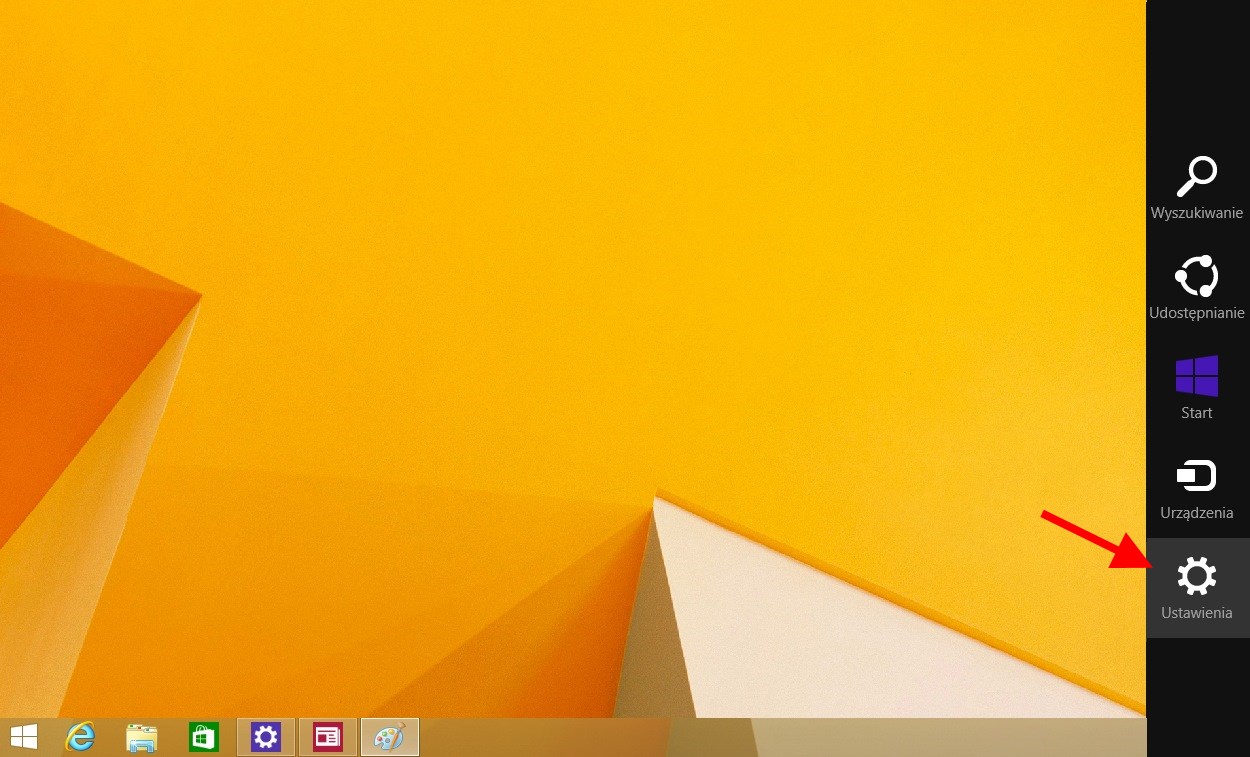Click the Start charm Windows logo
The height and width of the screenshot is (757, 1250).
click(1197, 377)
